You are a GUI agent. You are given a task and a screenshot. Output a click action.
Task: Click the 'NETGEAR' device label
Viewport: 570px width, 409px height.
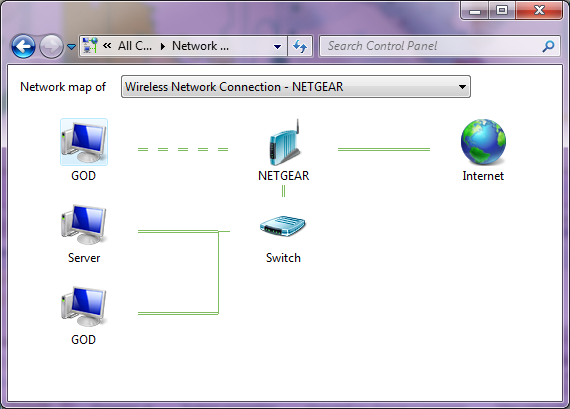[x=284, y=176]
